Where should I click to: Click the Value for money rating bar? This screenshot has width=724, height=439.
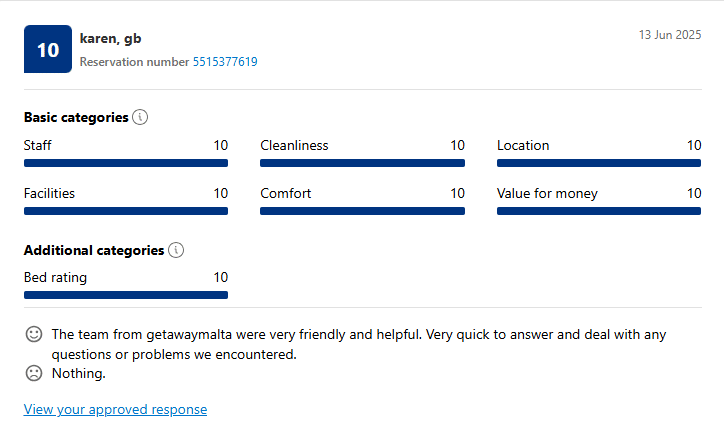pos(599,211)
